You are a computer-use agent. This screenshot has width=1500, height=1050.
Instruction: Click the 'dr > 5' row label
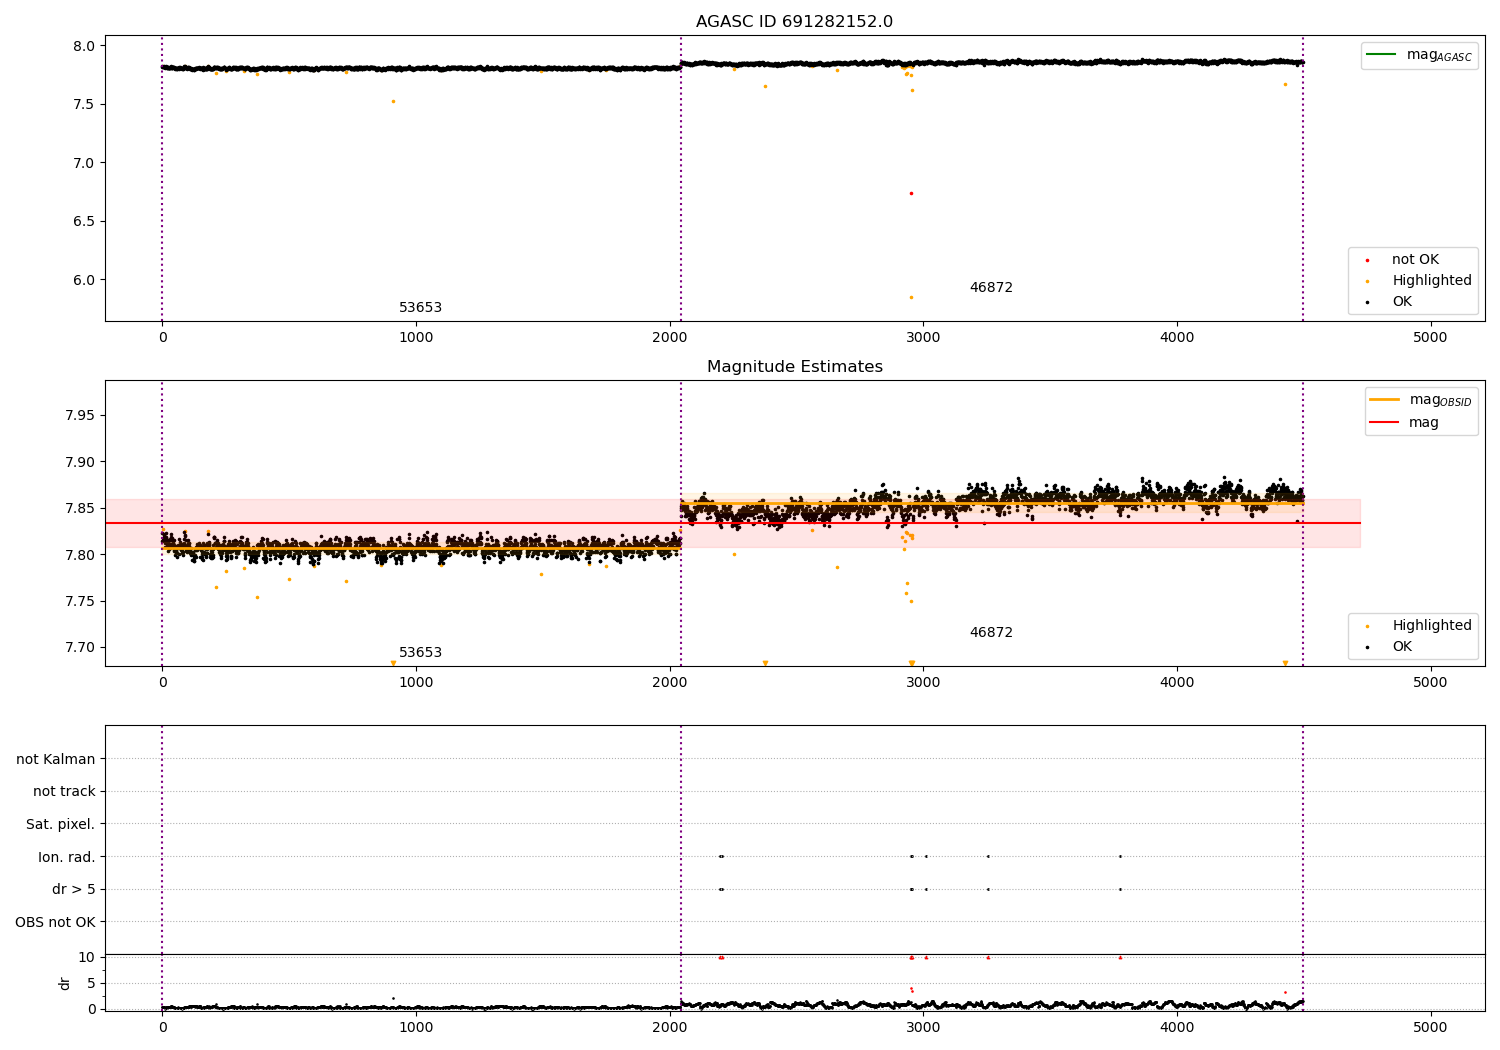[x=74, y=890]
